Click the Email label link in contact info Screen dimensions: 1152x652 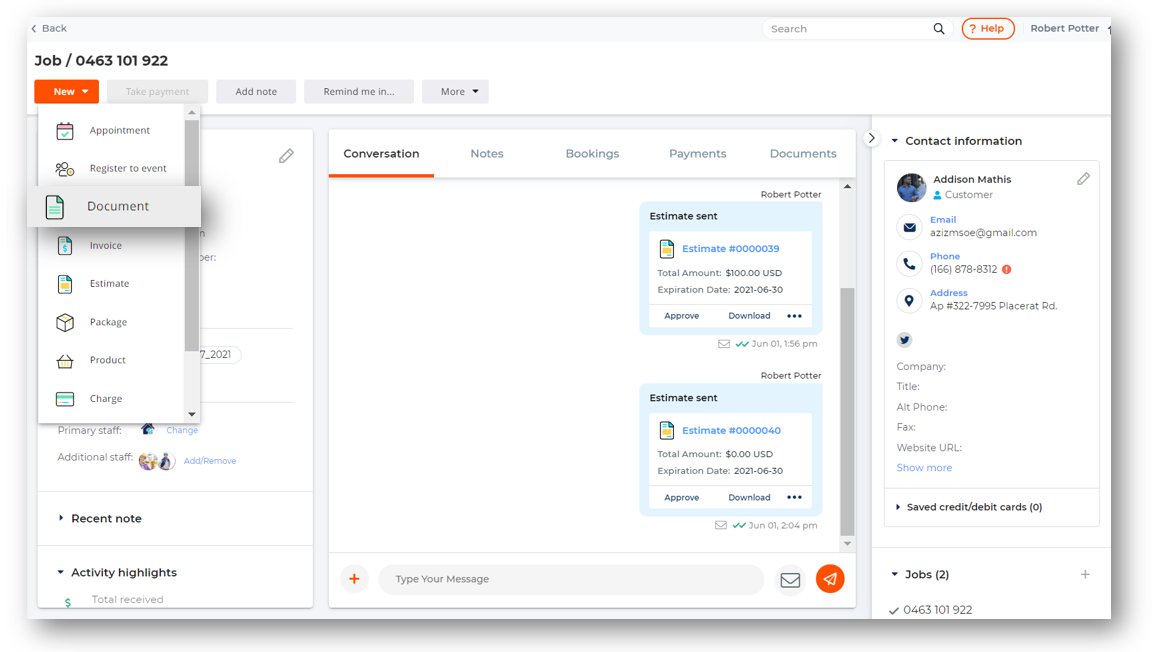pyautogui.click(x=943, y=220)
